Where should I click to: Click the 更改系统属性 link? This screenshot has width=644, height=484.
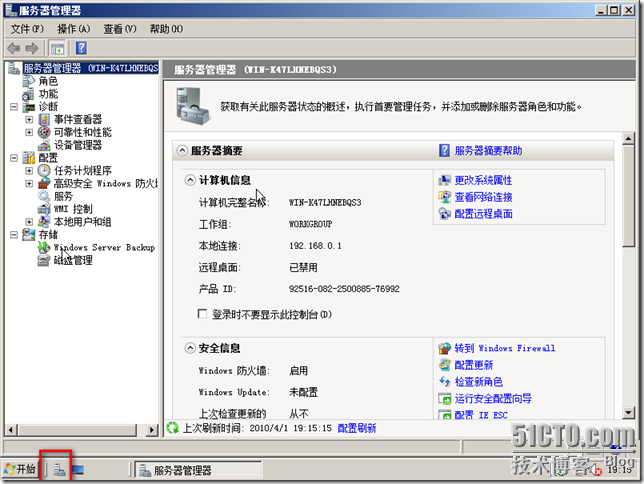483,180
